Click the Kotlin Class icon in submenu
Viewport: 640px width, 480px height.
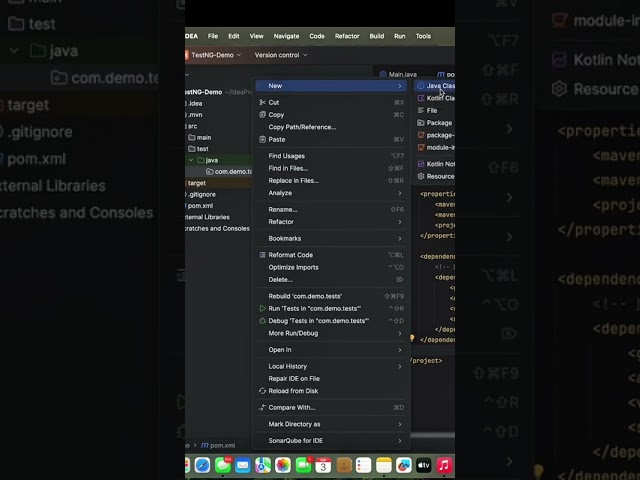(421, 98)
